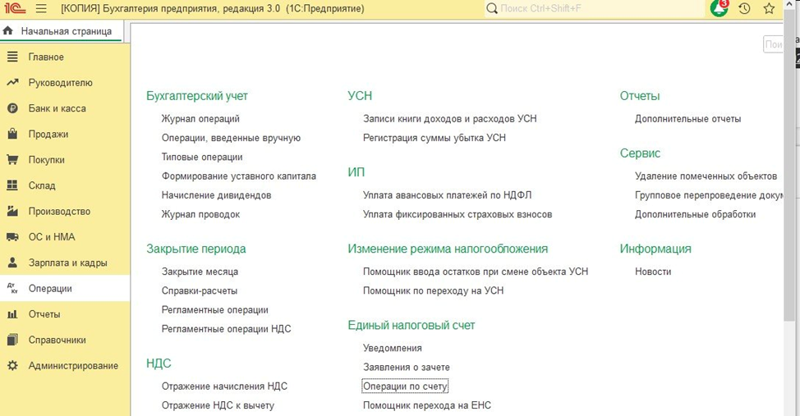Open Новости under Информация
This screenshot has width=800, height=416.
[x=653, y=272]
